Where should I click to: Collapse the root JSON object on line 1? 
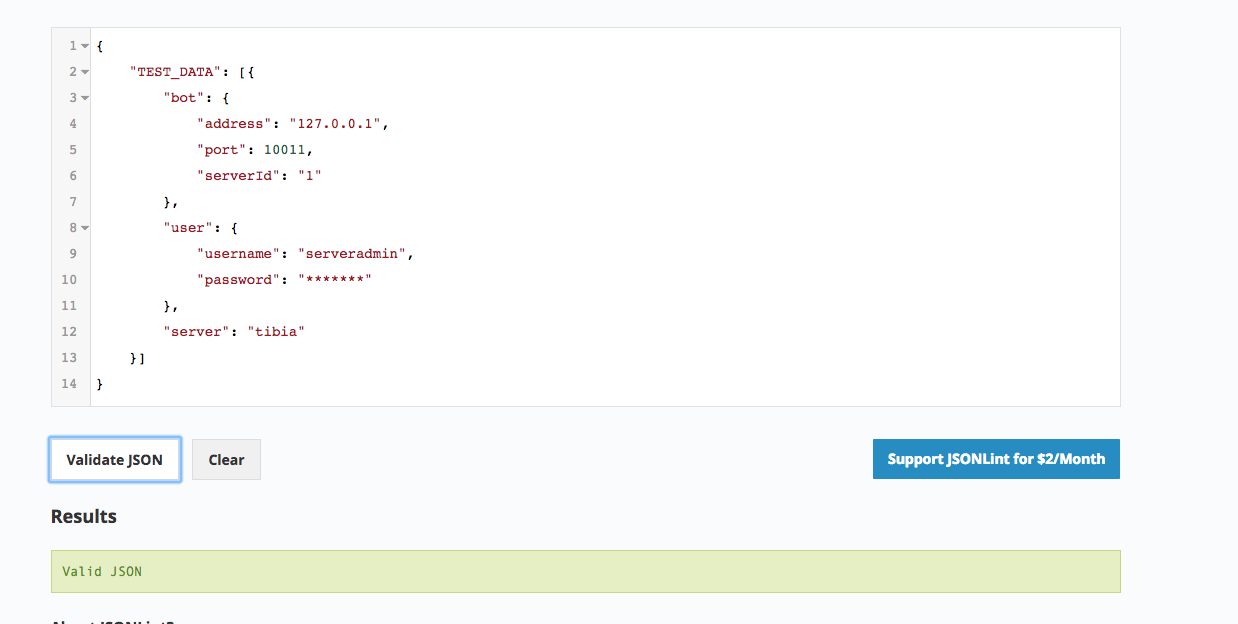tap(85, 45)
